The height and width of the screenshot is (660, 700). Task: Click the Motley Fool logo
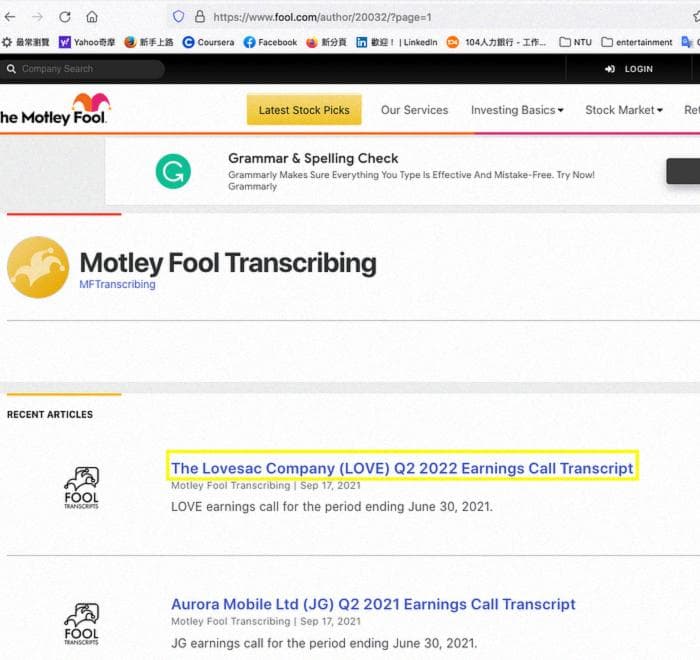(x=54, y=109)
